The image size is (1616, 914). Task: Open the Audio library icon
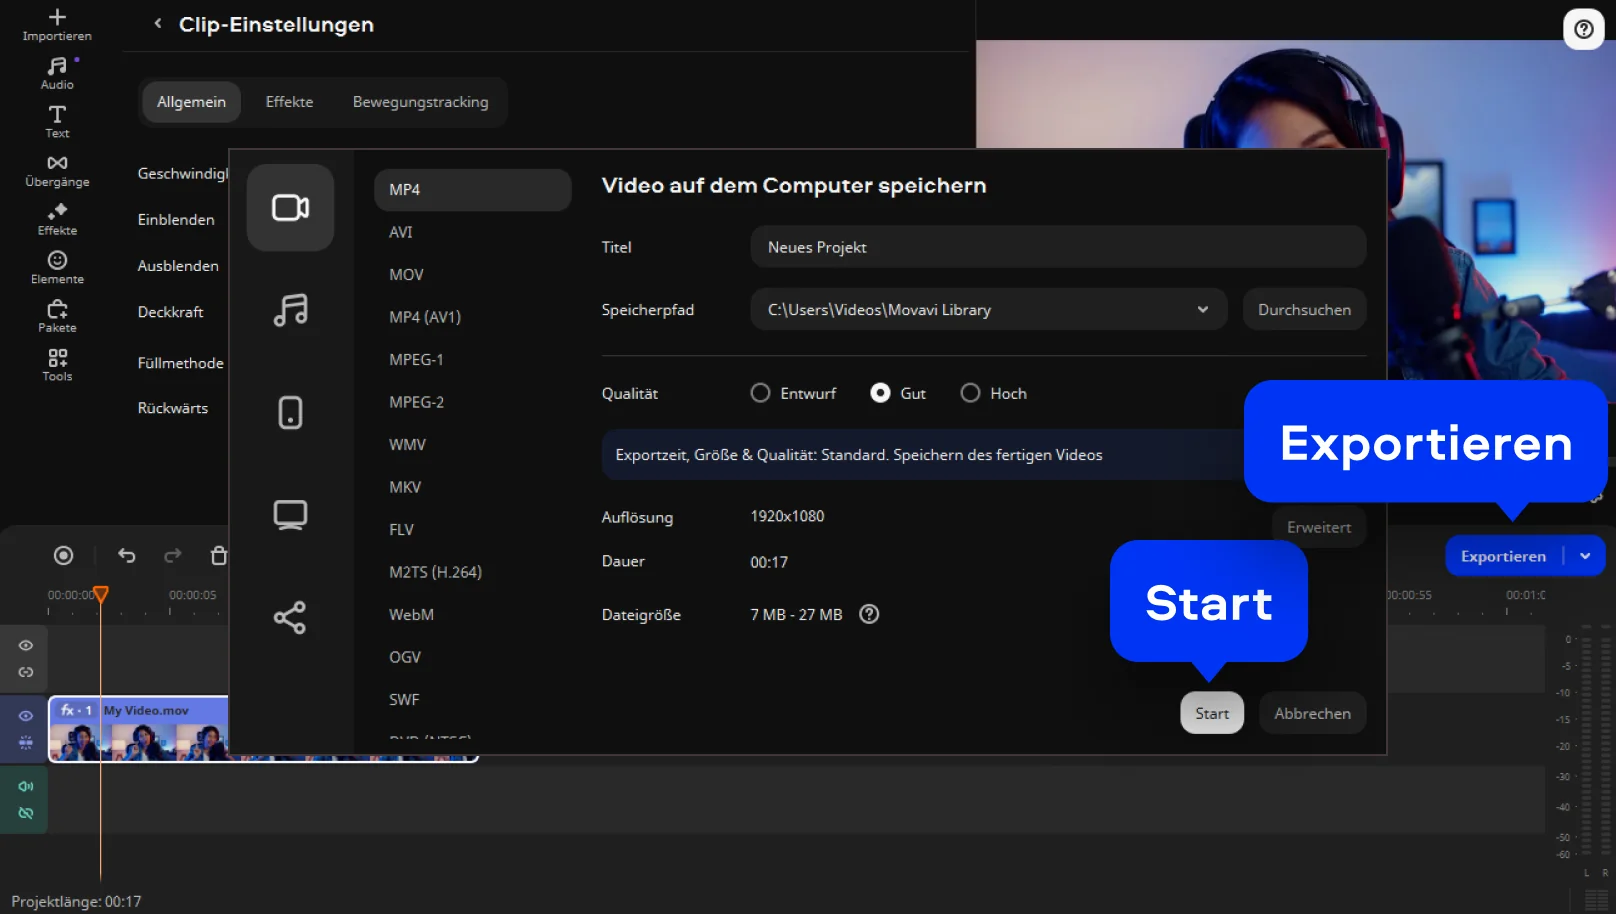[57, 73]
